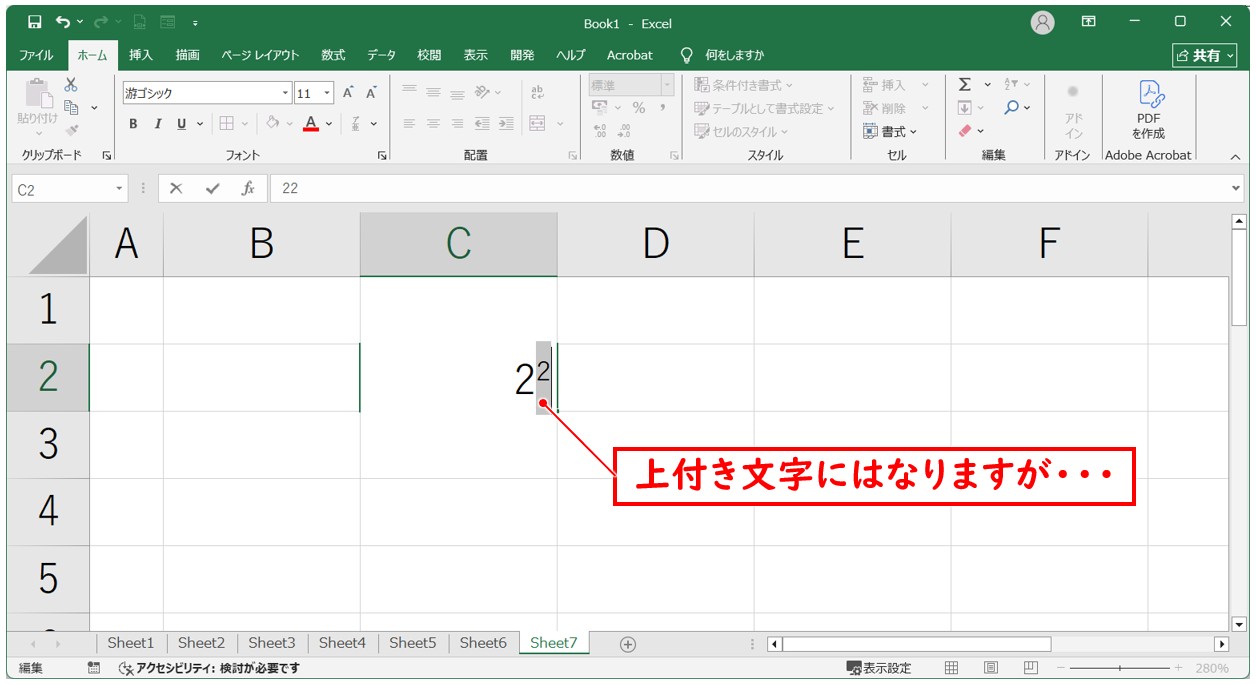
Task: Expand the font size dropdown
Action: pyautogui.click(x=328, y=93)
